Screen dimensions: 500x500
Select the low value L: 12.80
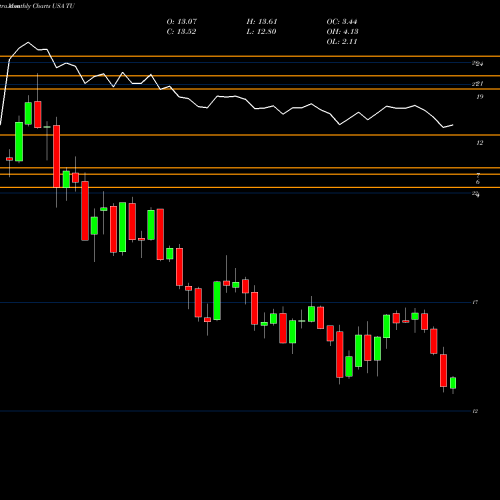click(x=261, y=32)
